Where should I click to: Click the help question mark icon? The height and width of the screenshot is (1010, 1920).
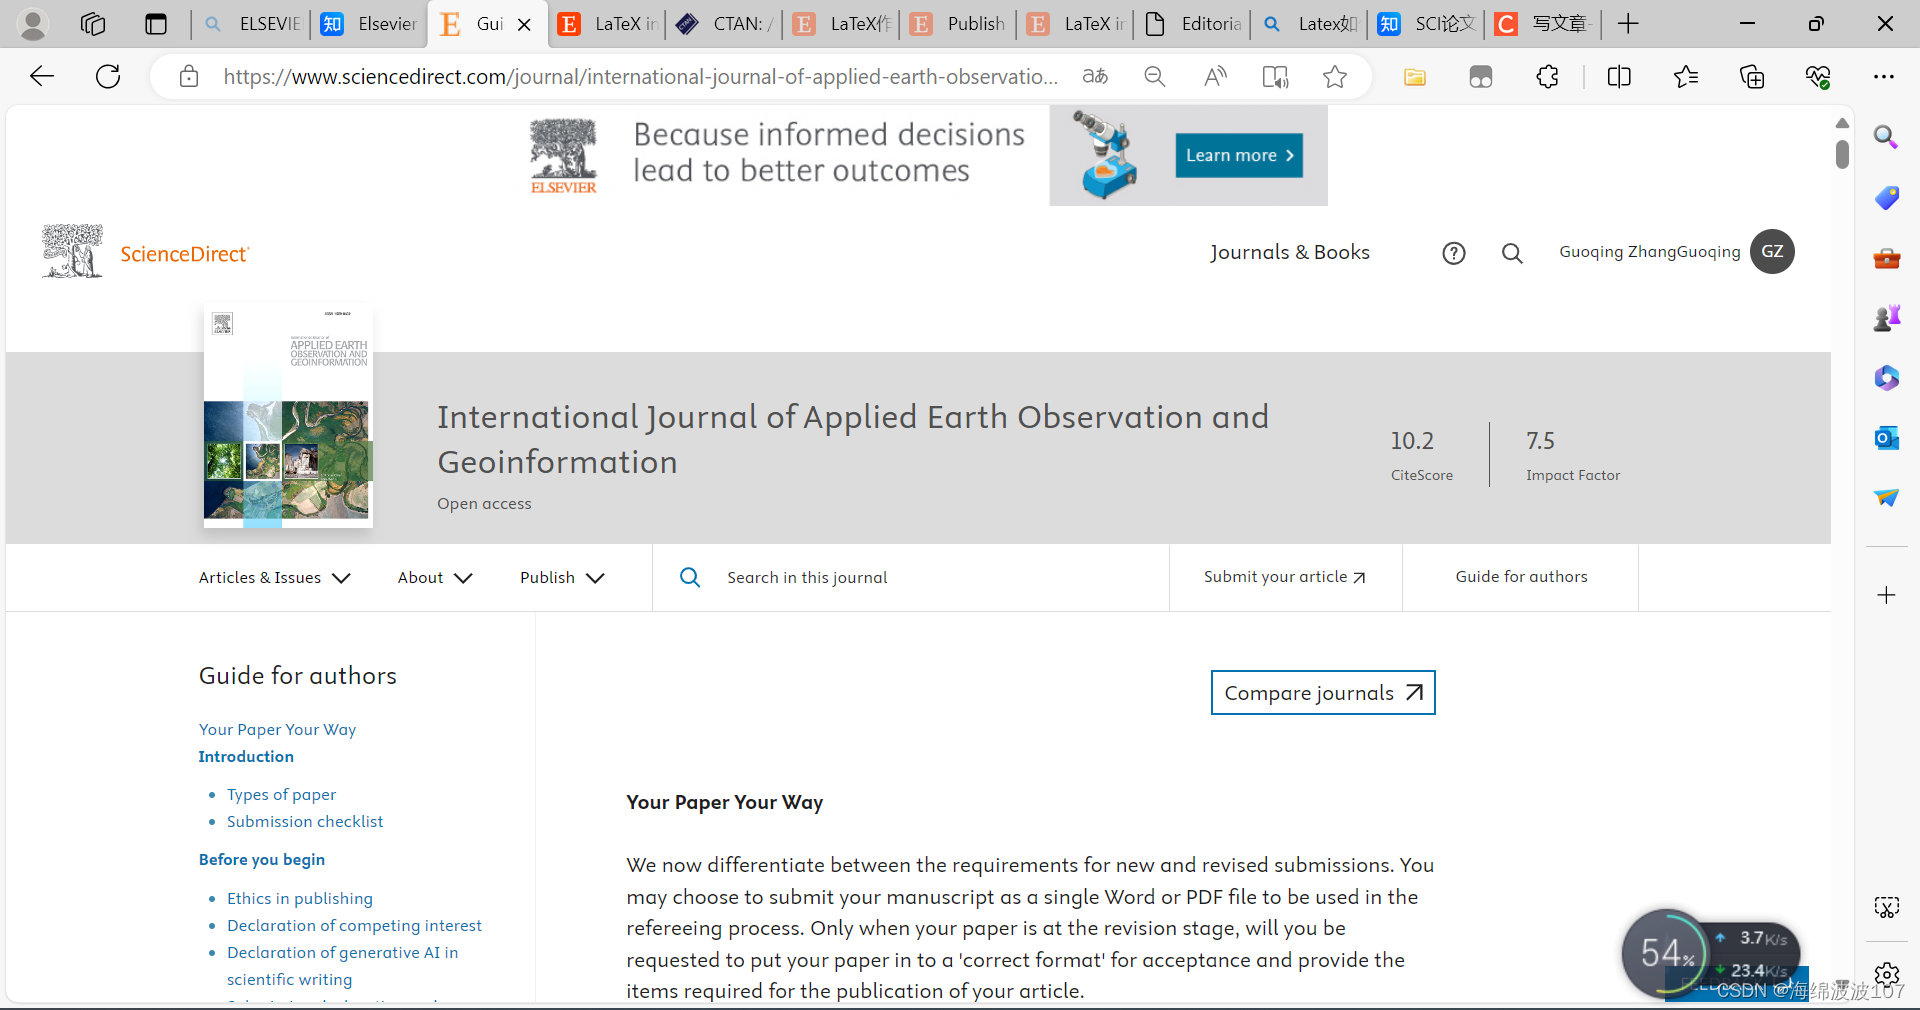[x=1453, y=253]
